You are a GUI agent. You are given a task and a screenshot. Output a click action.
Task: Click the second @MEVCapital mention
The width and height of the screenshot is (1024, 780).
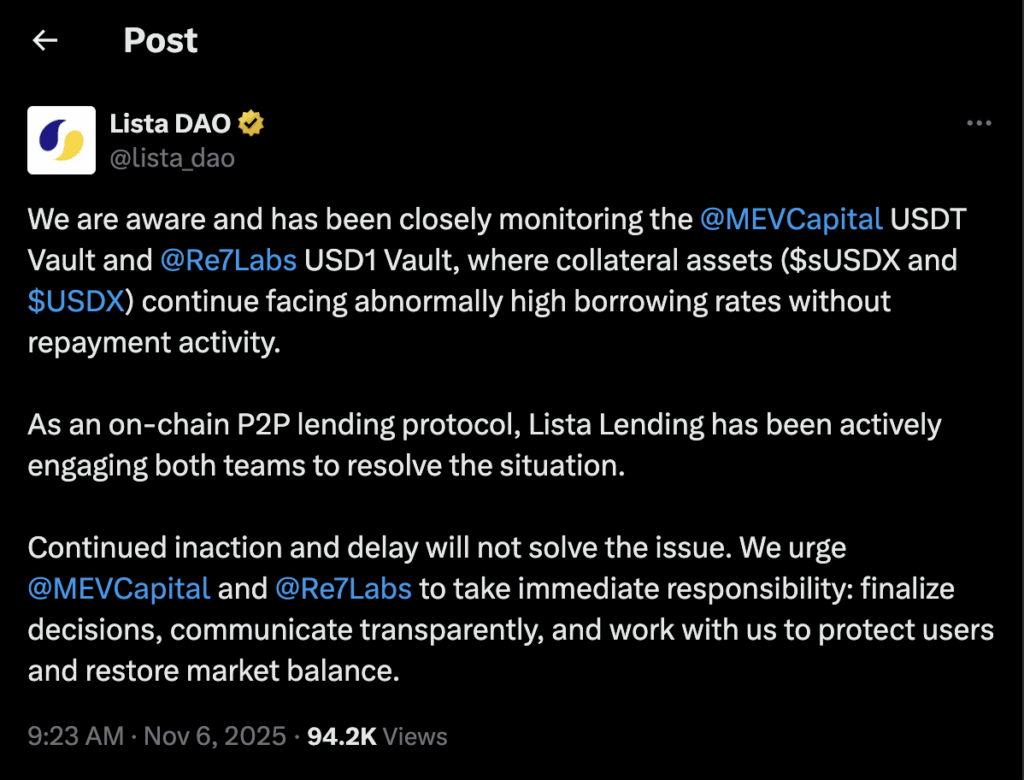click(117, 588)
